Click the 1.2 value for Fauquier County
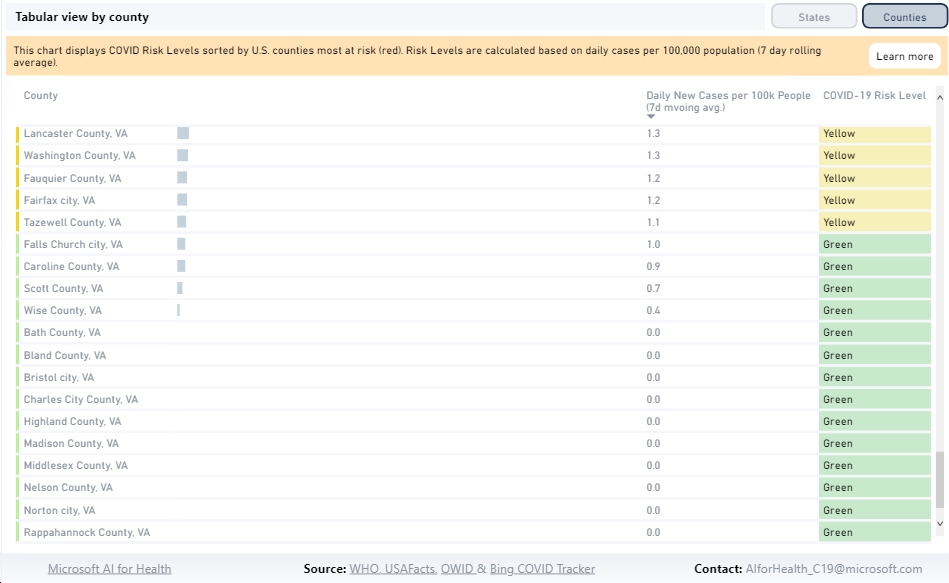Screen dimensions: 949x583 pyautogui.click(x=653, y=178)
